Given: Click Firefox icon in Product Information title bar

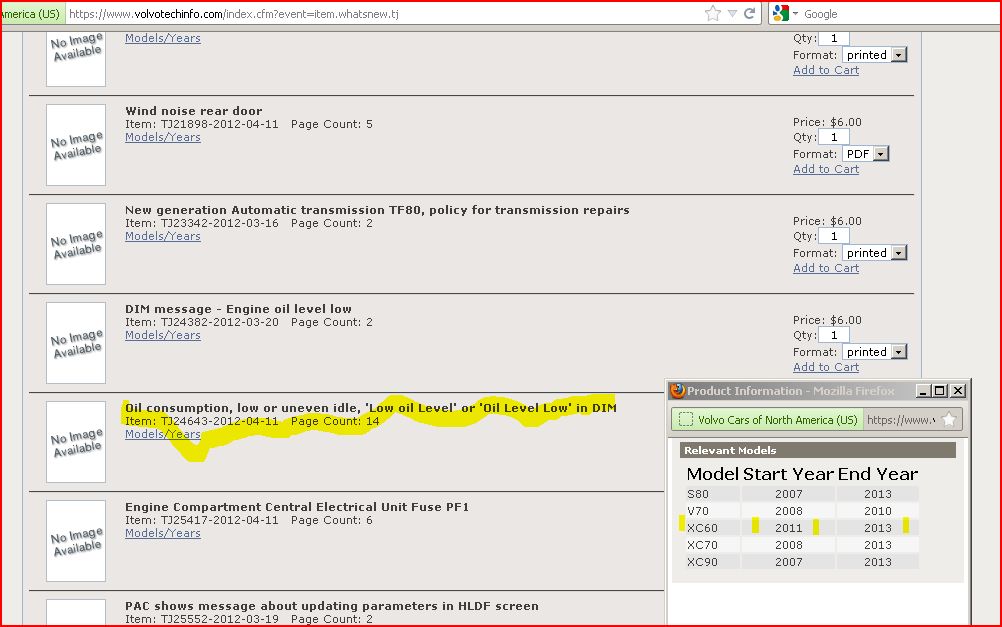Looking at the screenshot, I should (677, 391).
